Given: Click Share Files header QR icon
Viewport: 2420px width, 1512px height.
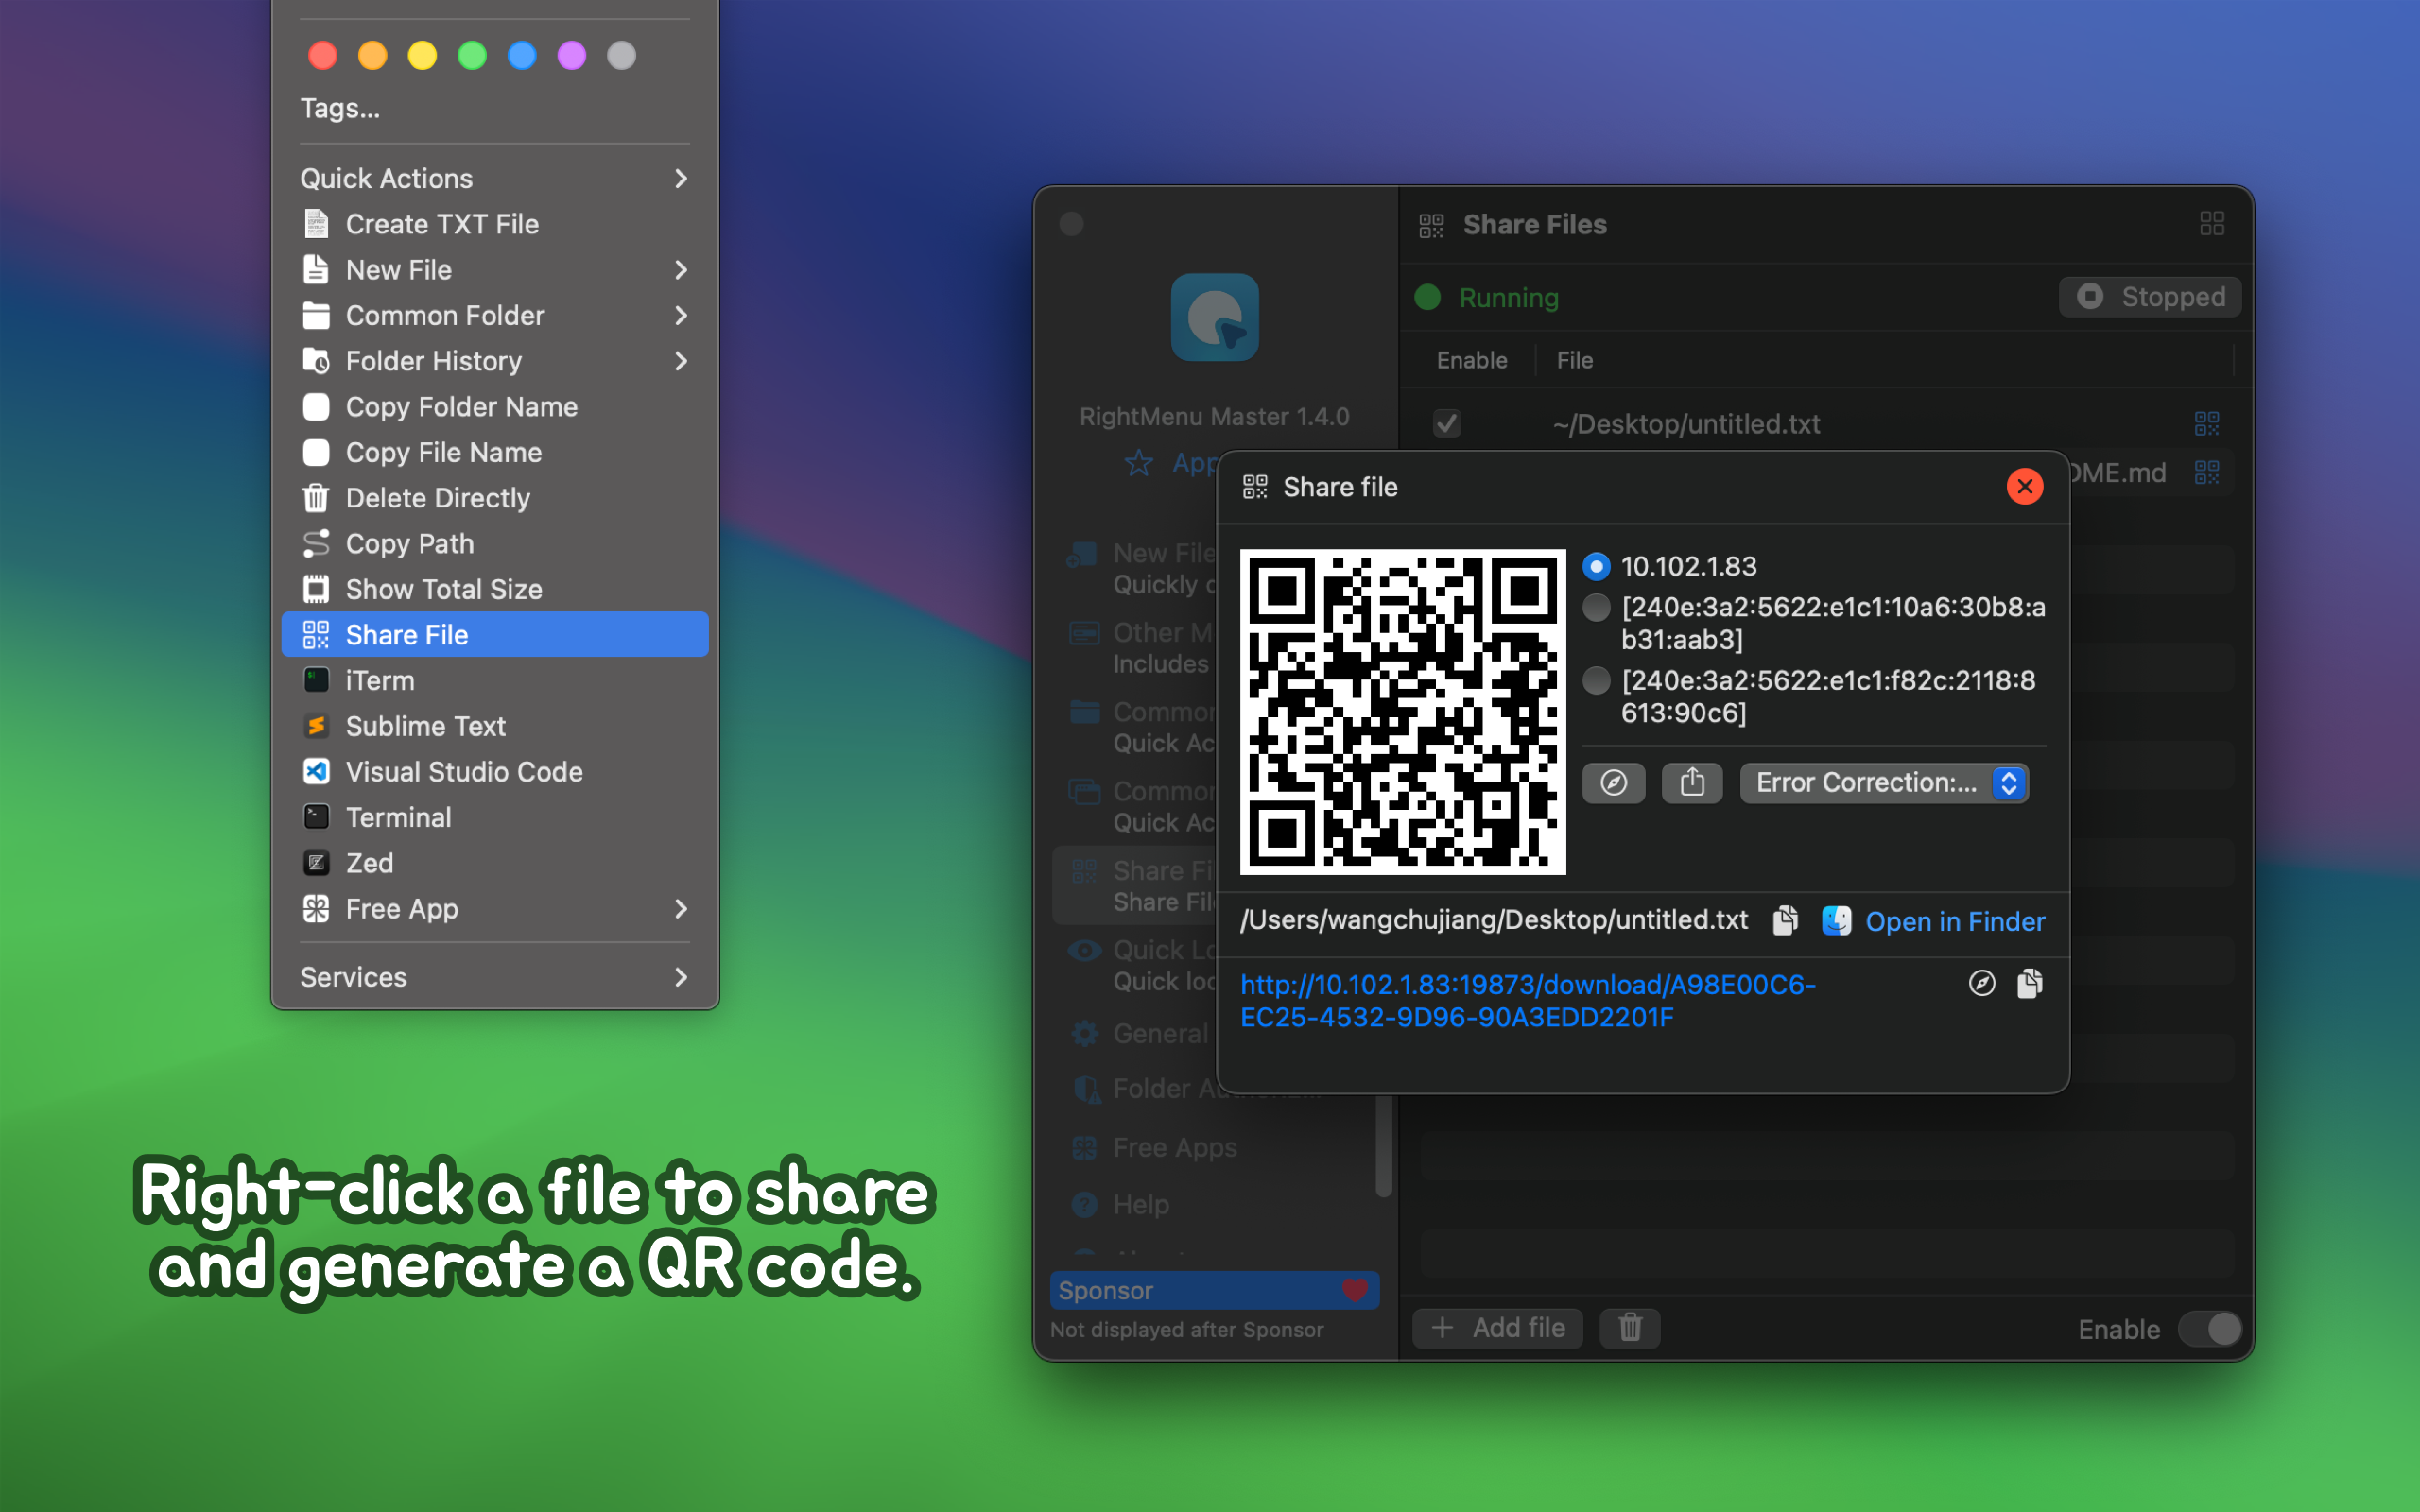Looking at the screenshot, I should (1431, 225).
